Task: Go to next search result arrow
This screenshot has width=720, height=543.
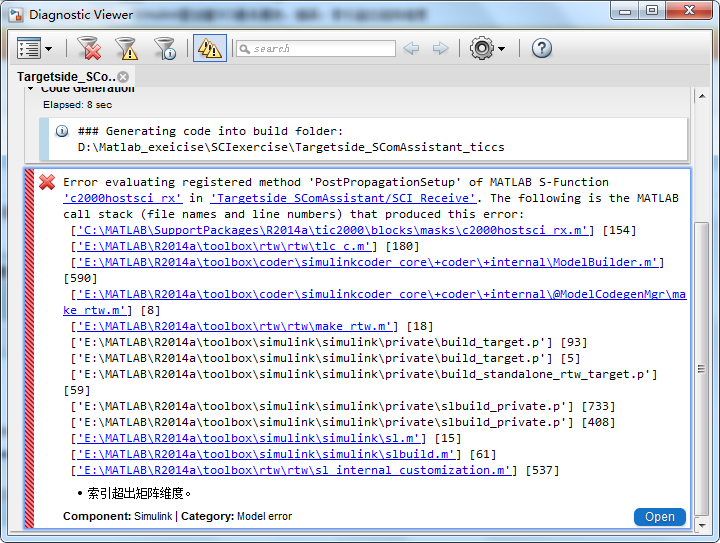Action: tap(440, 48)
